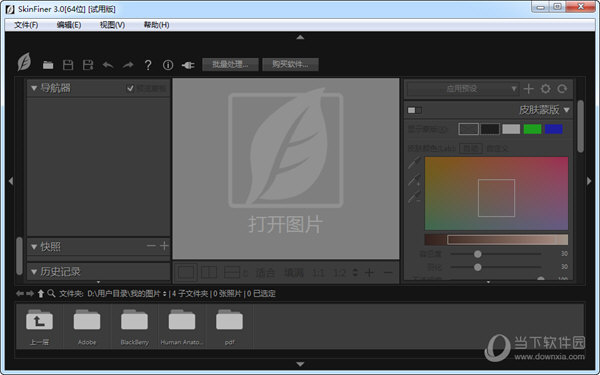Go back in the file browser
The width and height of the screenshot is (600, 375).
20,293
